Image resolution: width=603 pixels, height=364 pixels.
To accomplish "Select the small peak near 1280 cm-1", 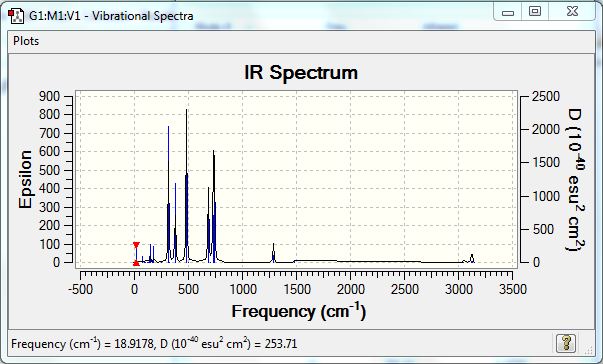I will pyautogui.click(x=273, y=253).
